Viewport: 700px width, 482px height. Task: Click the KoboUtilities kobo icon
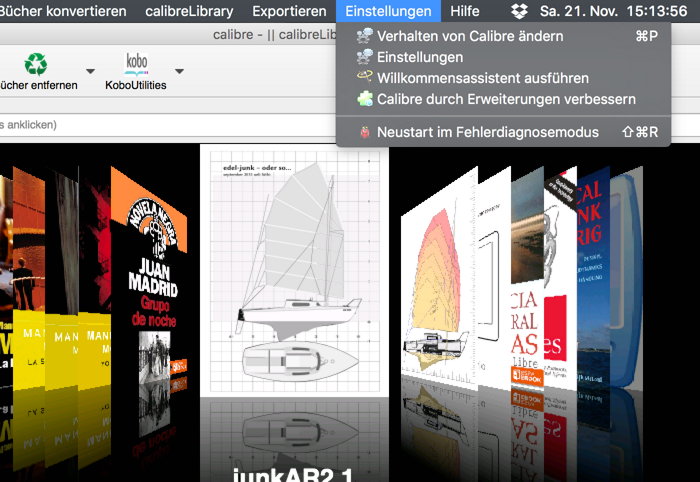[x=136, y=65]
